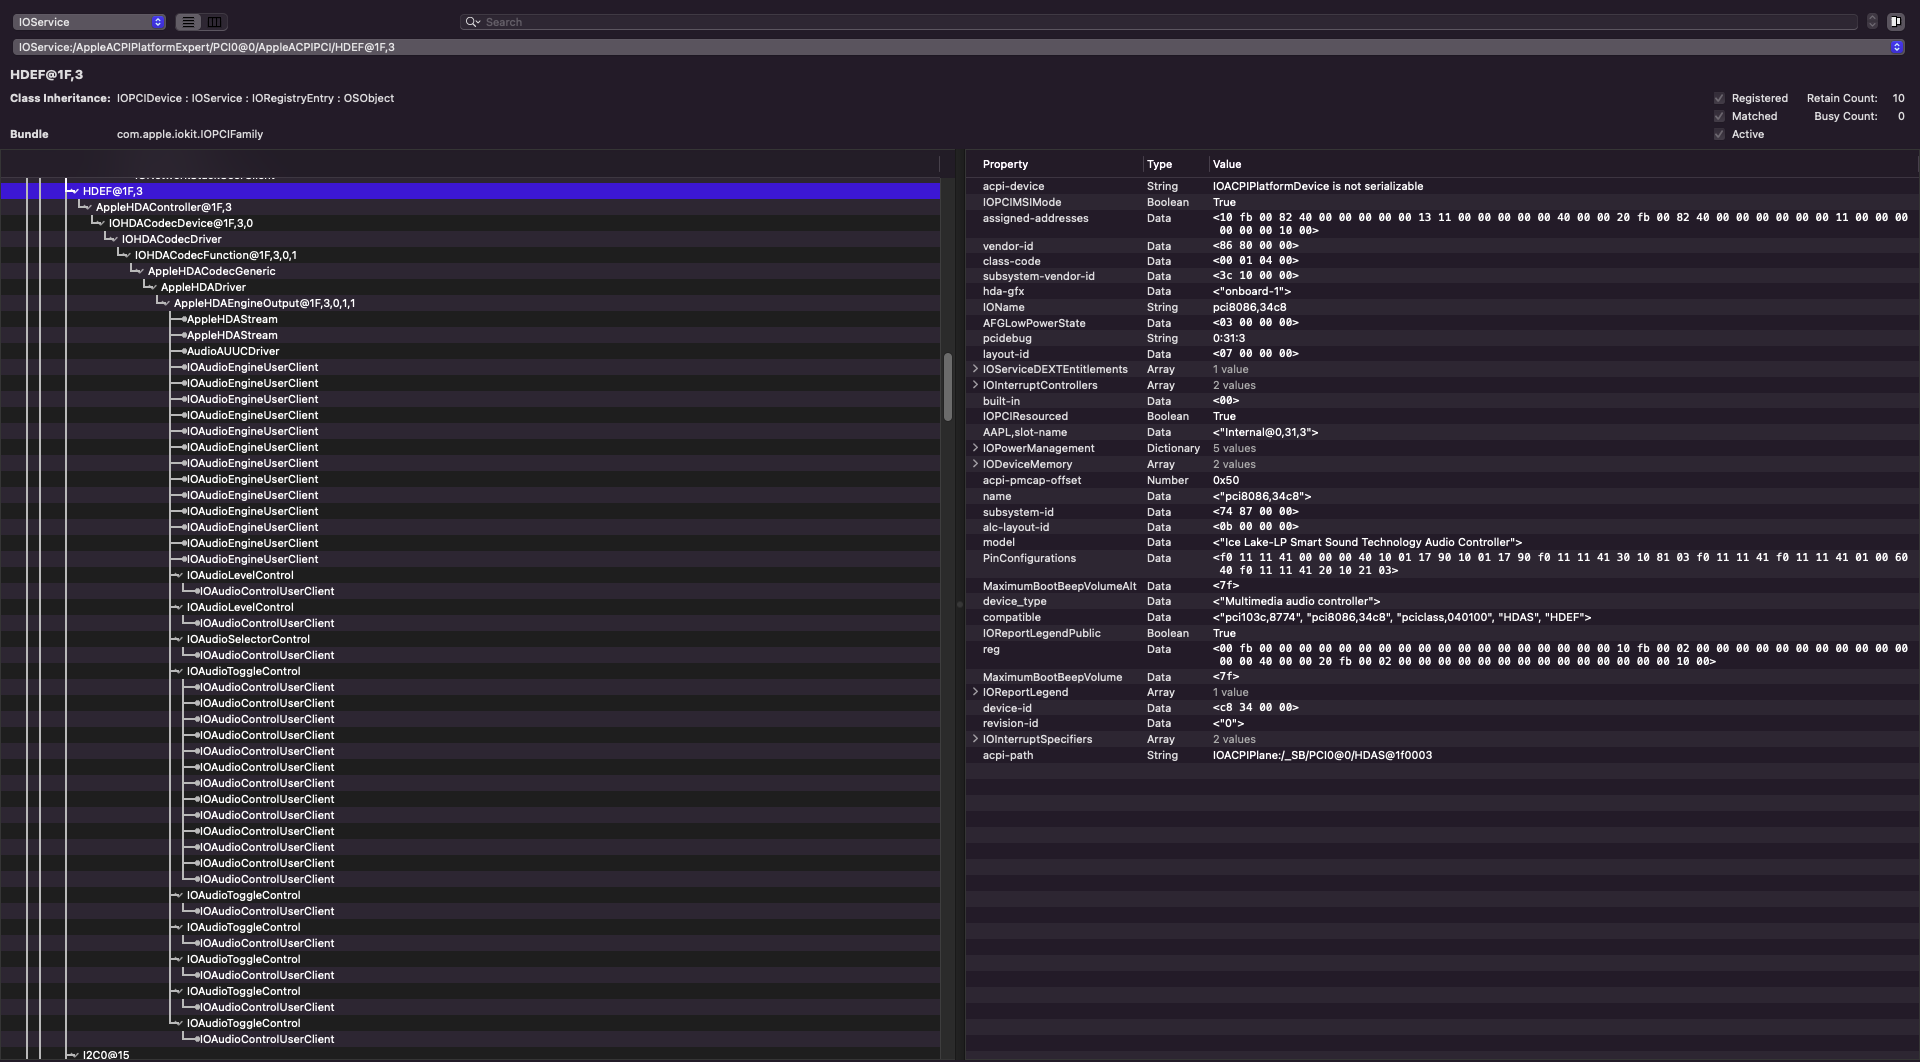
Task: Select the HDEF@1F,3 tree row
Action: click(470, 191)
